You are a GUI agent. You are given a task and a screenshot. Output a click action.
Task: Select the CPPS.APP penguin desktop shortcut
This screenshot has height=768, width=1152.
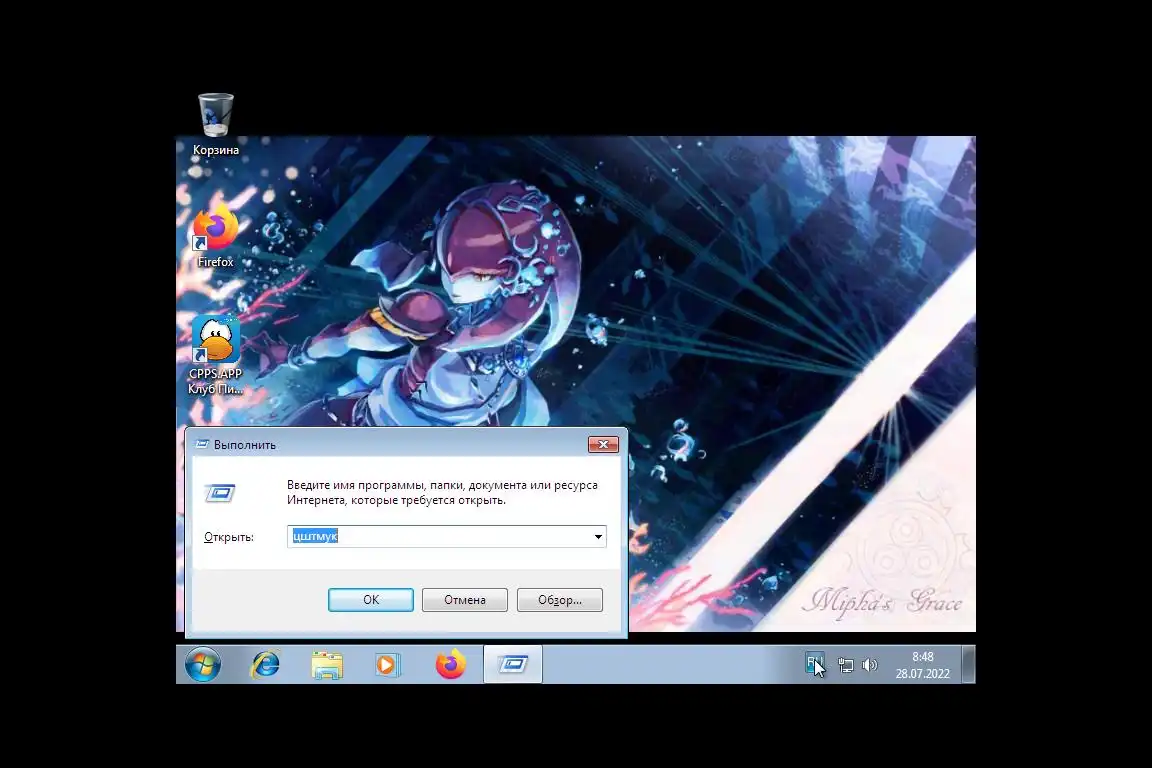(x=215, y=356)
